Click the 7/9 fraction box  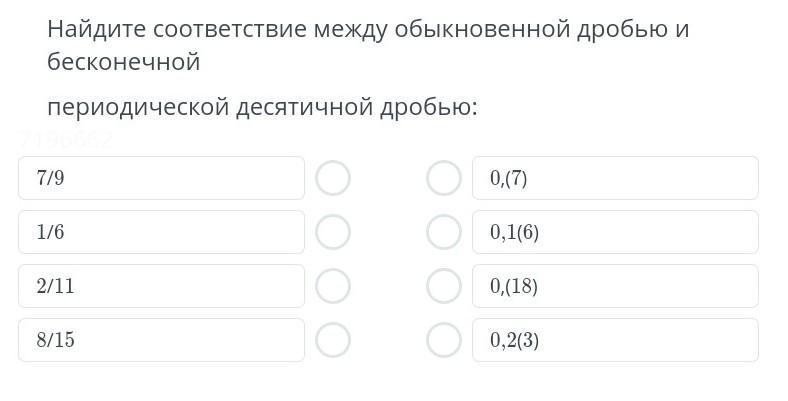tap(161, 179)
